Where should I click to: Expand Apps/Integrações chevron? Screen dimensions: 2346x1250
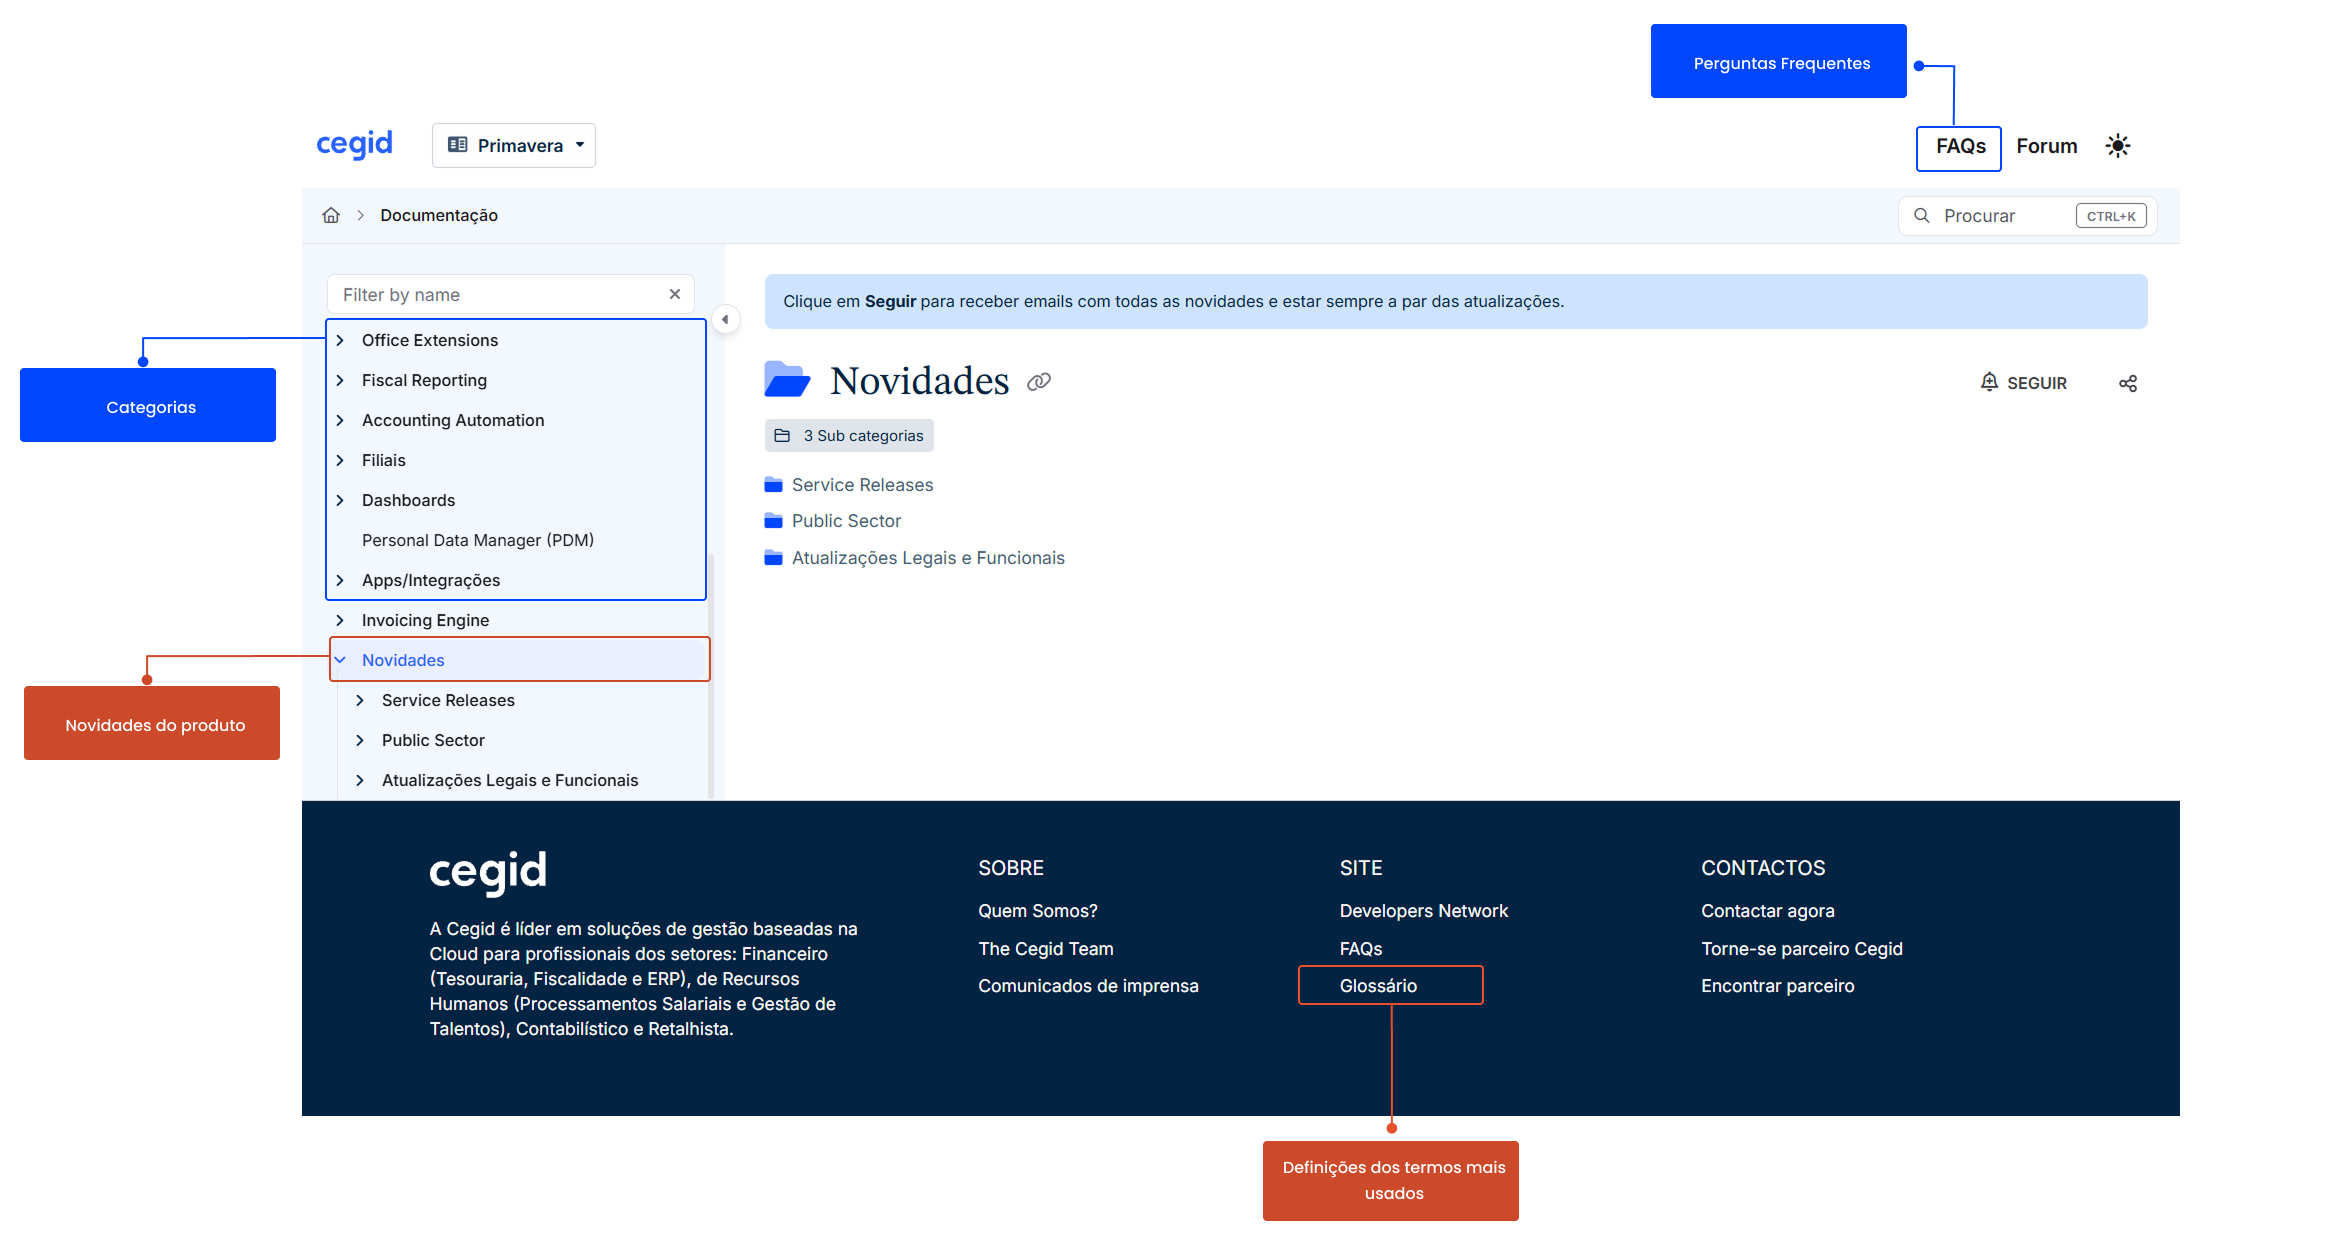click(x=340, y=580)
